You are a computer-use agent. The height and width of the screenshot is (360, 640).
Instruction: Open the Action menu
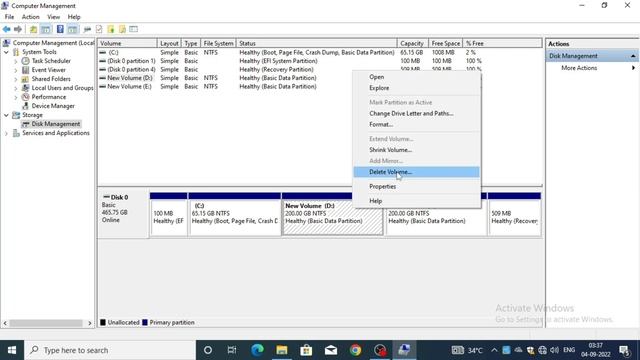click(31, 17)
